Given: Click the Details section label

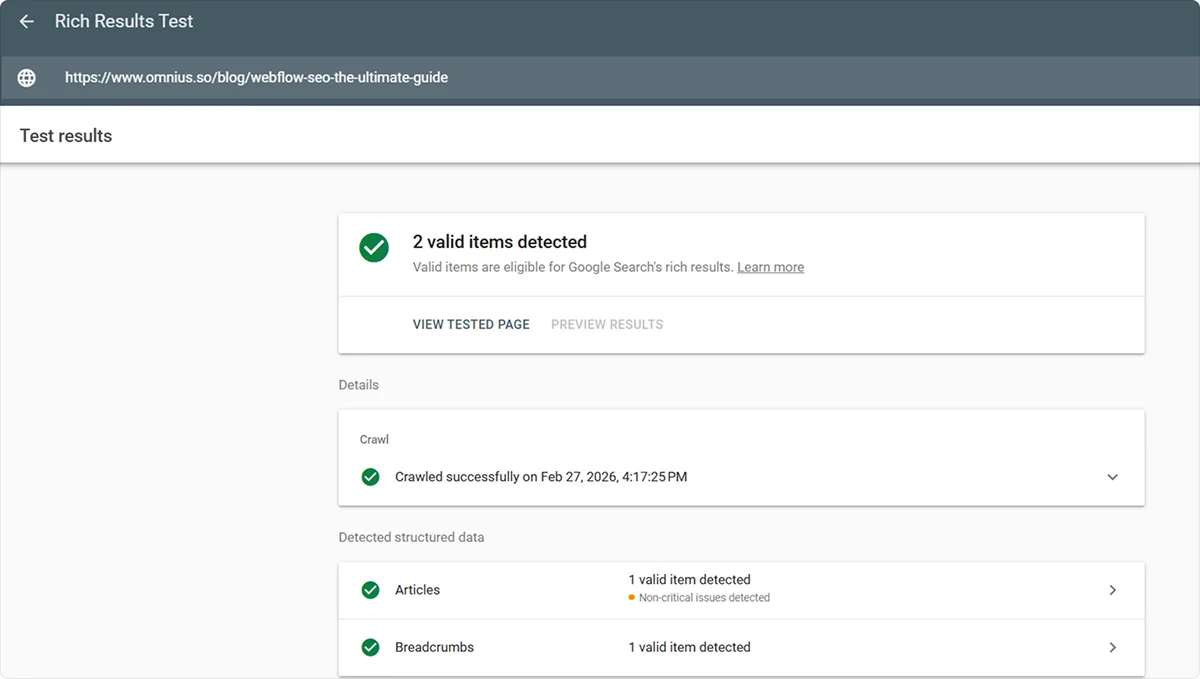Looking at the screenshot, I should [x=359, y=385].
